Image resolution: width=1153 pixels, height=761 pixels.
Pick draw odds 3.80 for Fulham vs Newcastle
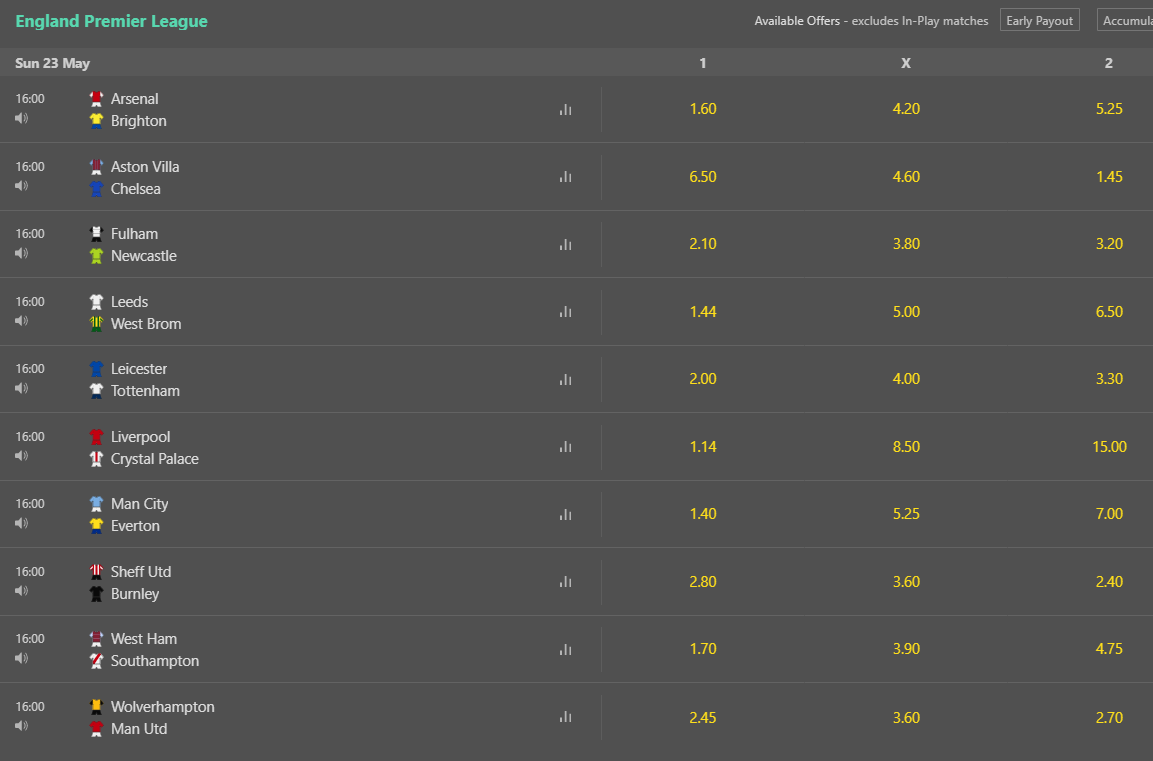pyautogui.click(x=906, y=244)
